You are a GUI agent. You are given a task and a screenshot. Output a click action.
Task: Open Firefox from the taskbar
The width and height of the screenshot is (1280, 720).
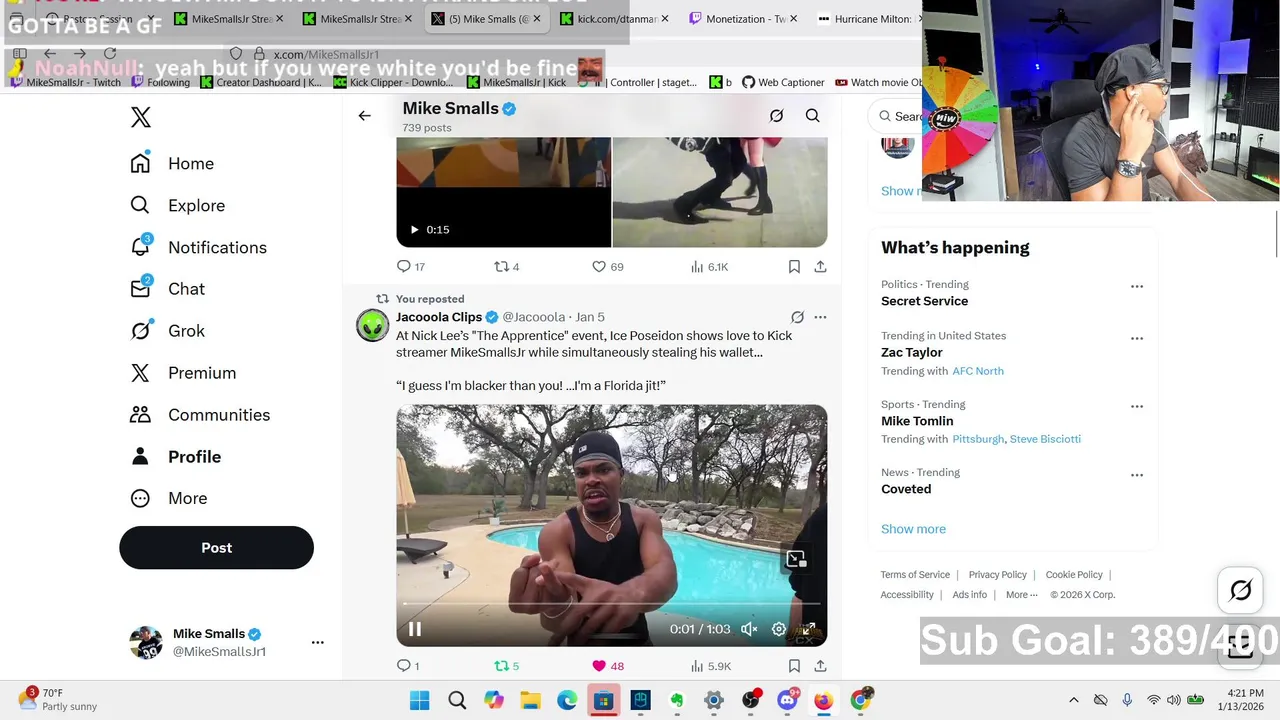(823, 701)
